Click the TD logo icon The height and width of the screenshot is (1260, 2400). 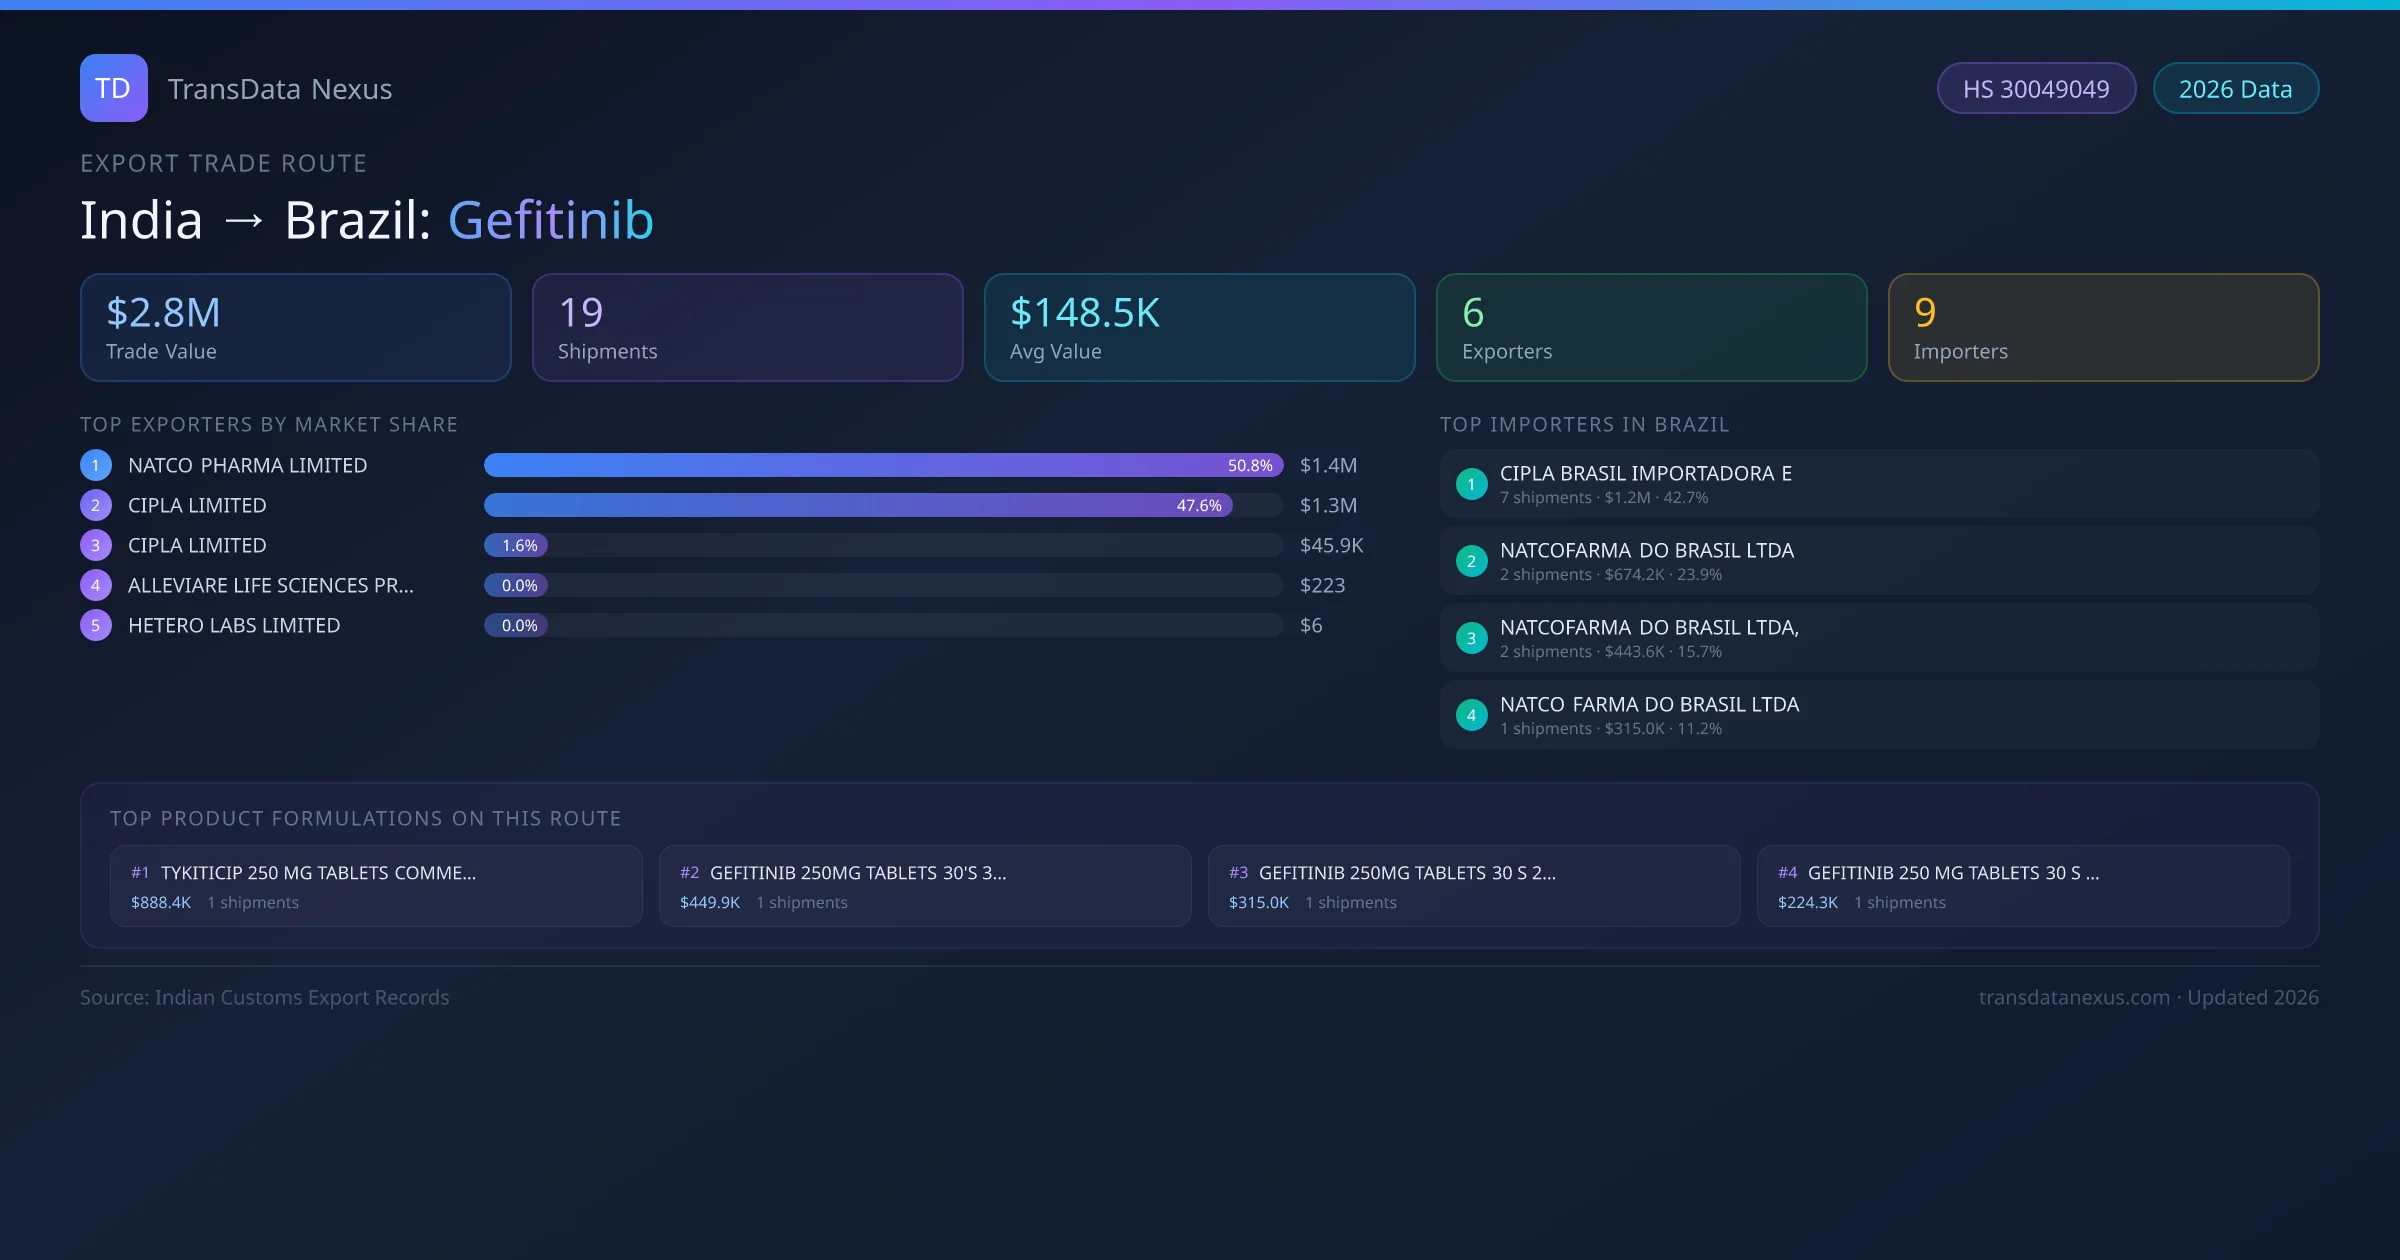click(x=113, y=88)
